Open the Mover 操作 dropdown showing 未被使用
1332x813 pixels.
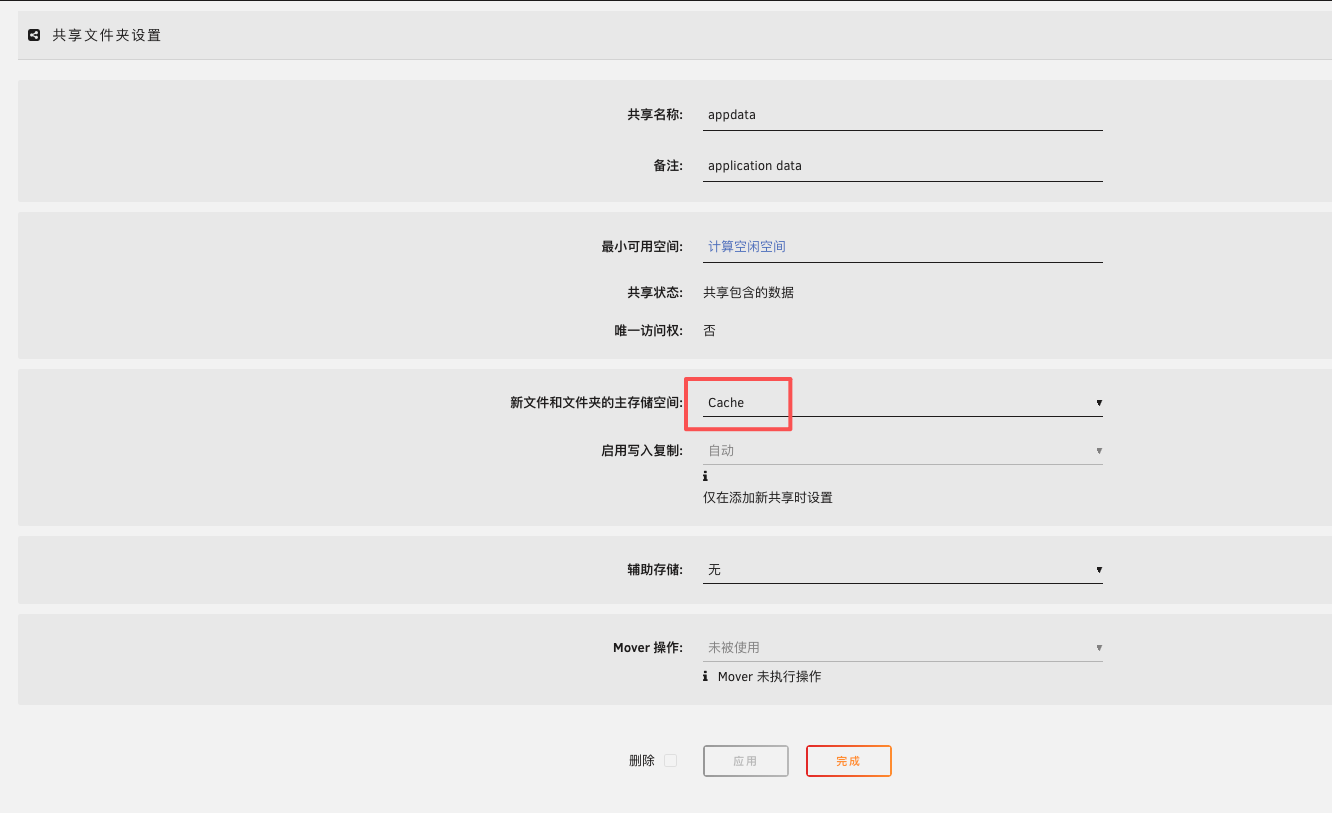(902, 648)
